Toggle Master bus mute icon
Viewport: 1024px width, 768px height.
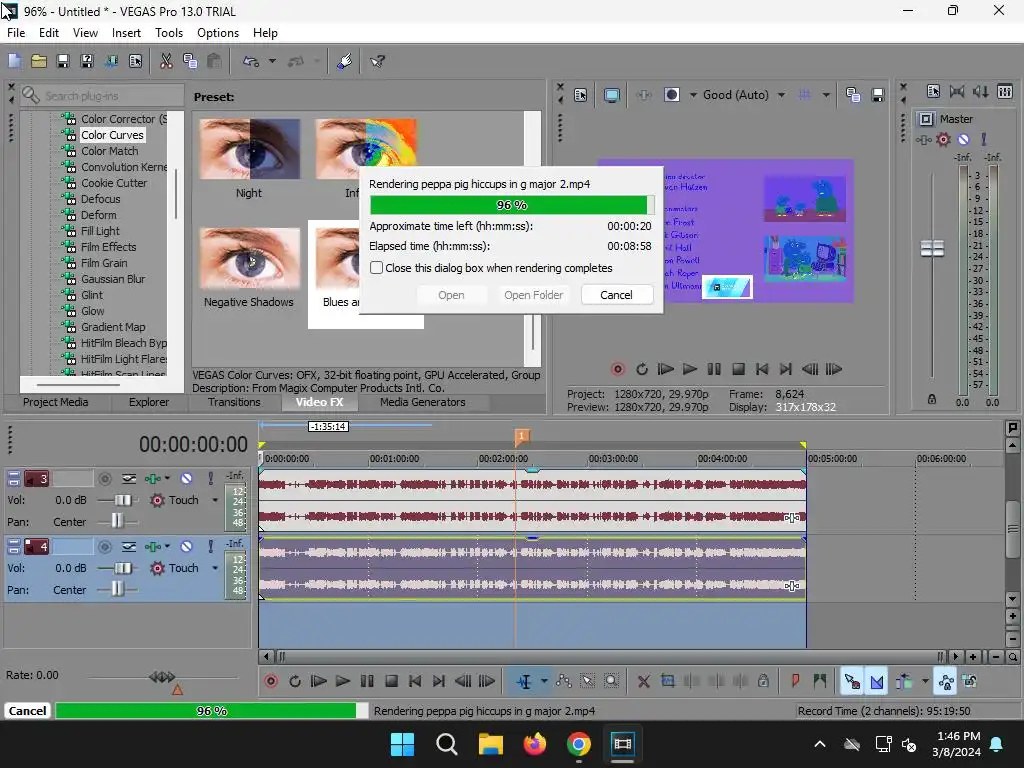click(963, 139)
